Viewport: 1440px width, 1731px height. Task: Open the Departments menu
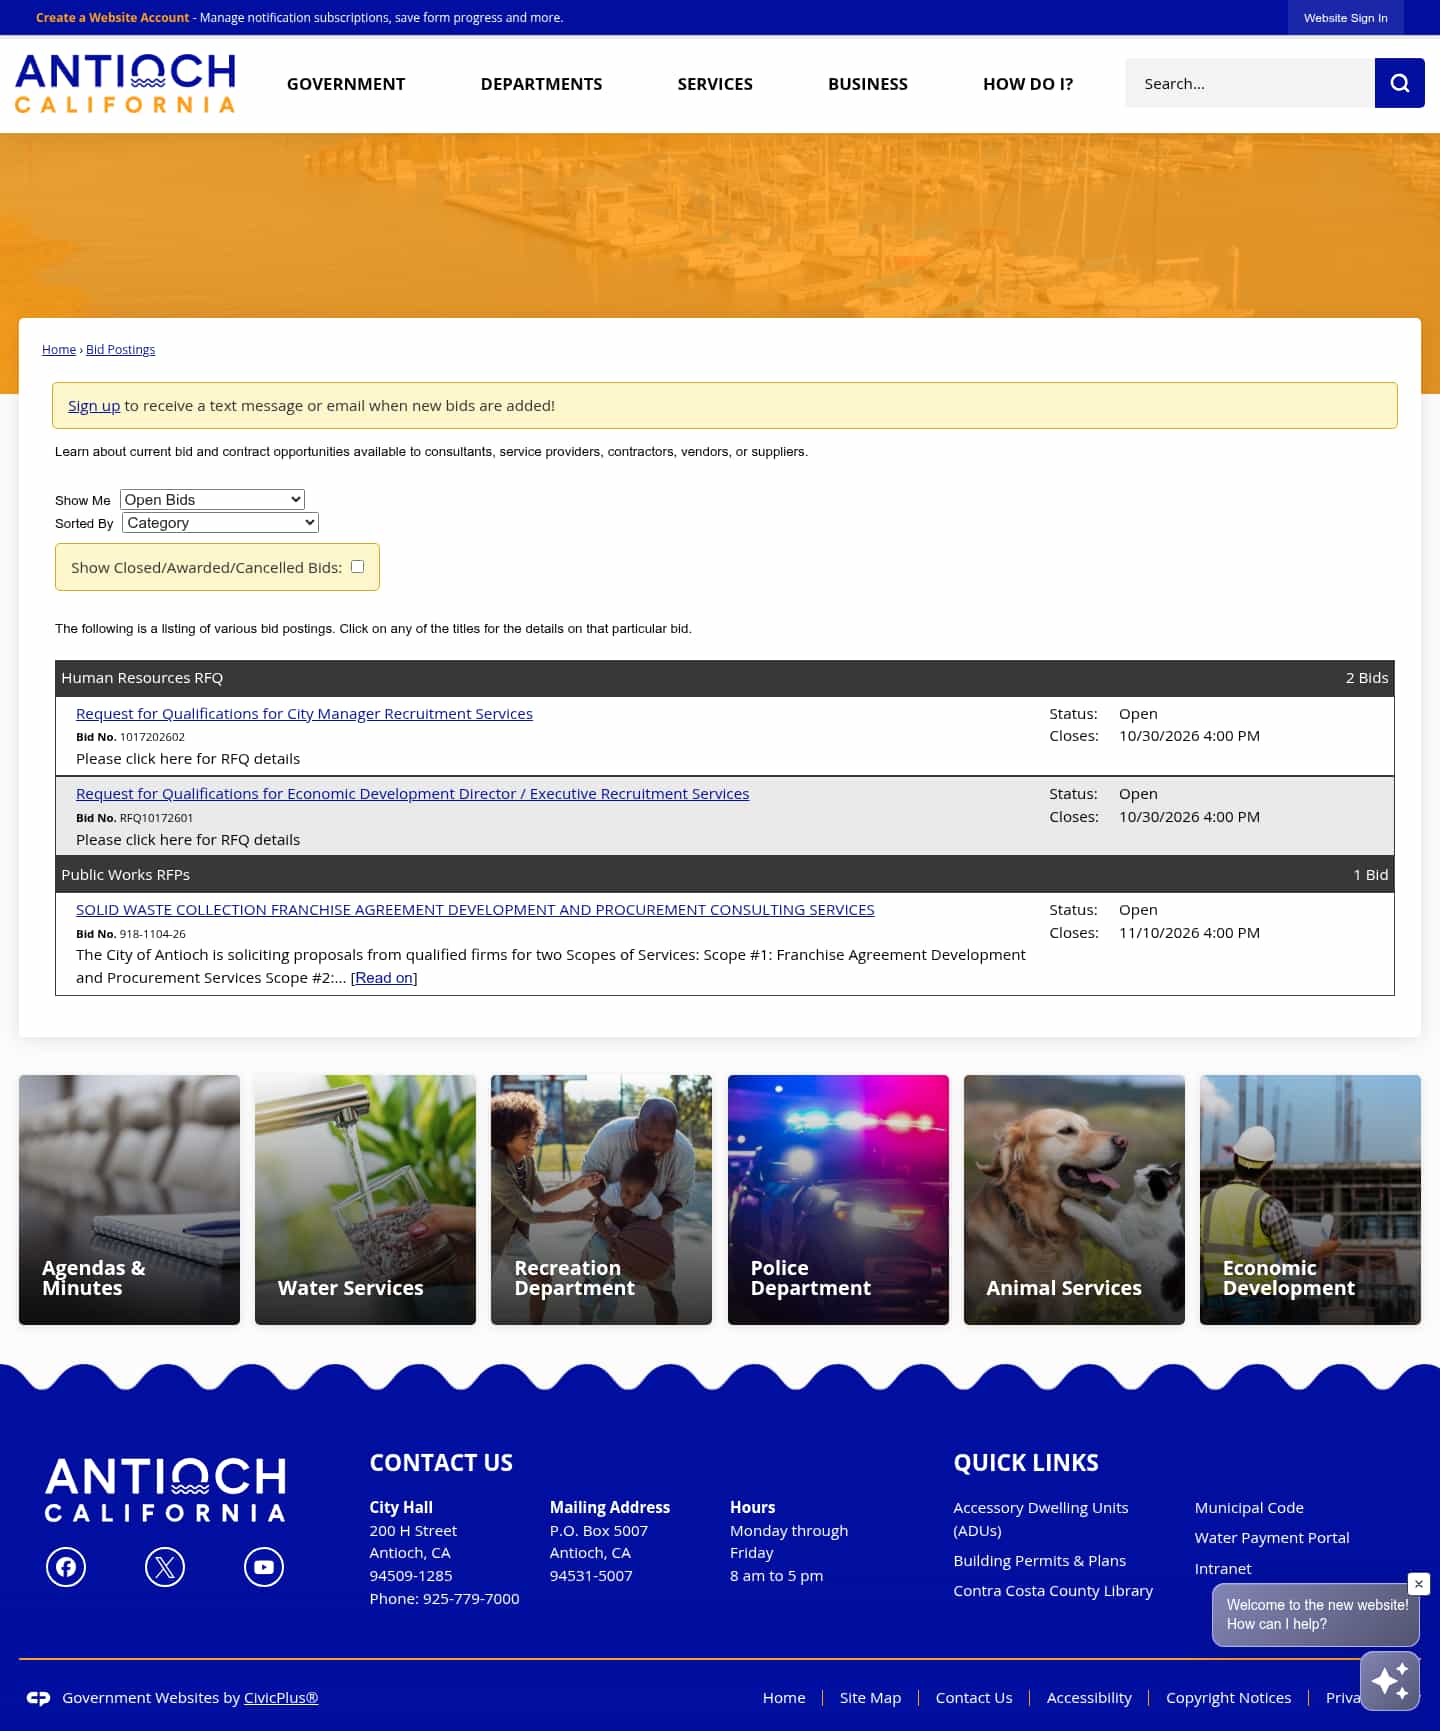[541, 84]
